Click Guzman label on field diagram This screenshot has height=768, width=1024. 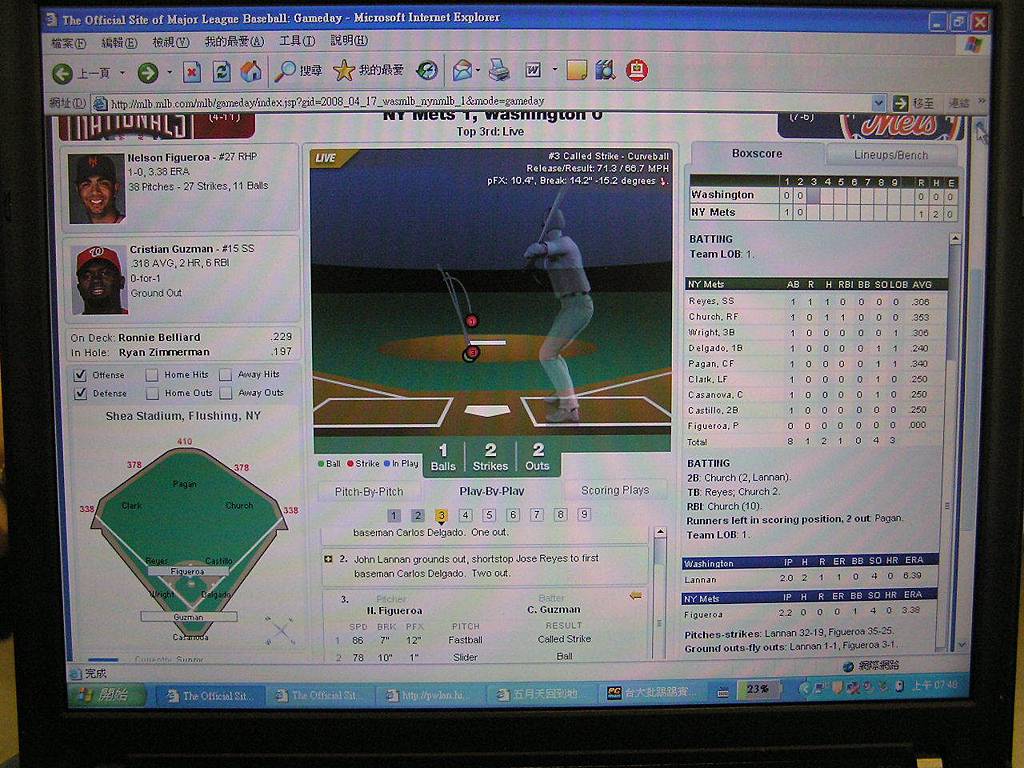click(189, 616)
